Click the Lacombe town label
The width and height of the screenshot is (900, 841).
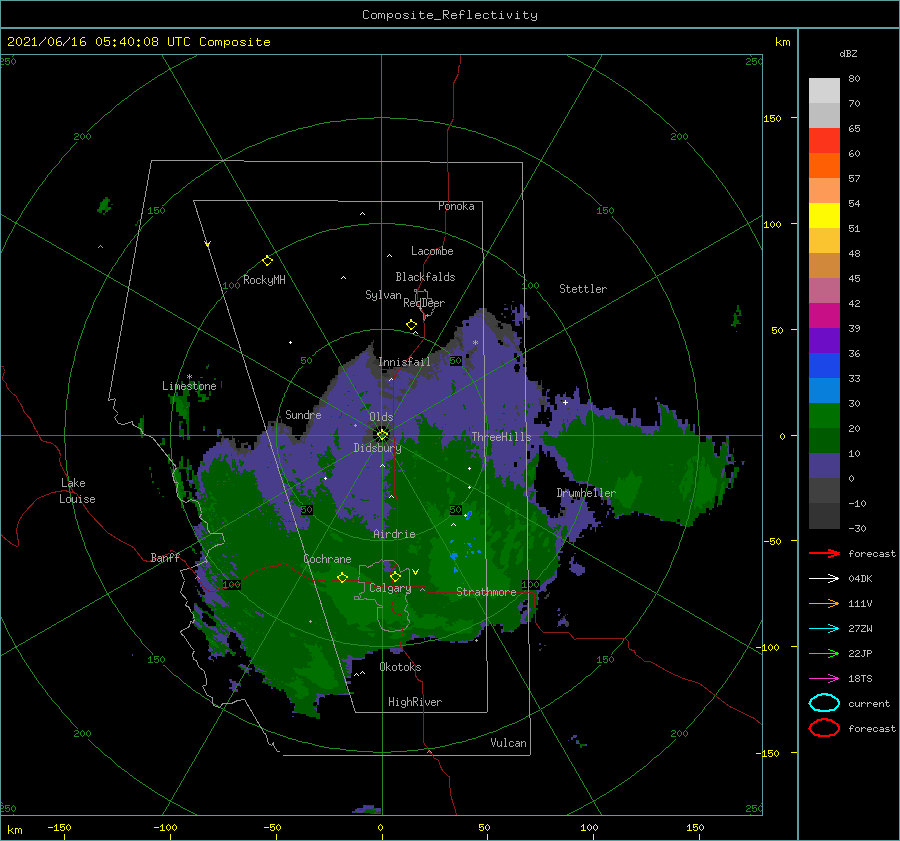(432, 251)
